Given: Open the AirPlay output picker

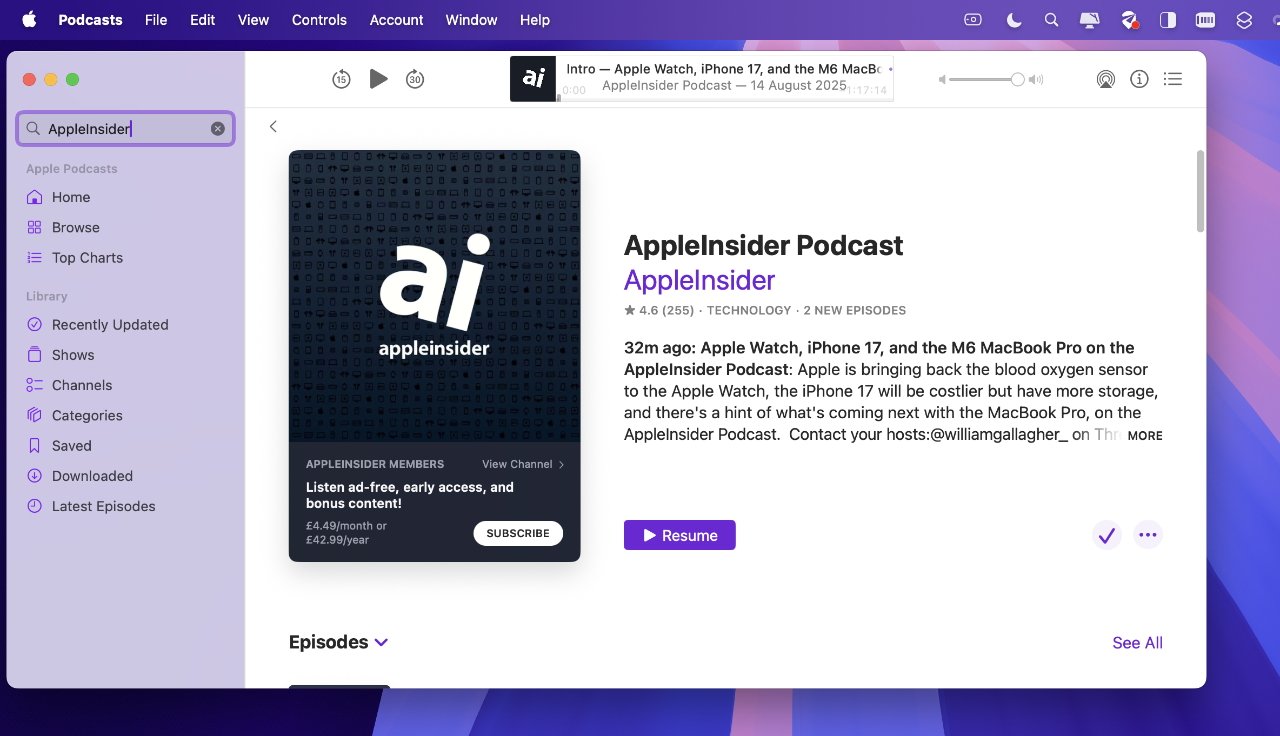Looking at the screenshot, I should (x=1106, y=78).
